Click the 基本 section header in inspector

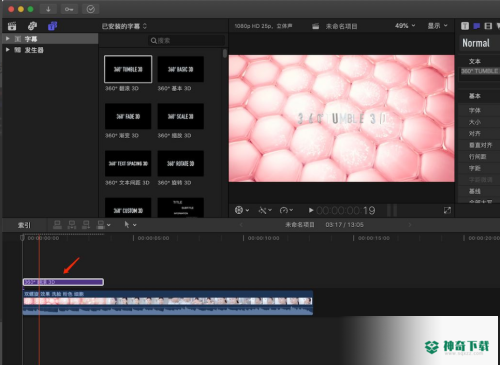pos(475,96)
